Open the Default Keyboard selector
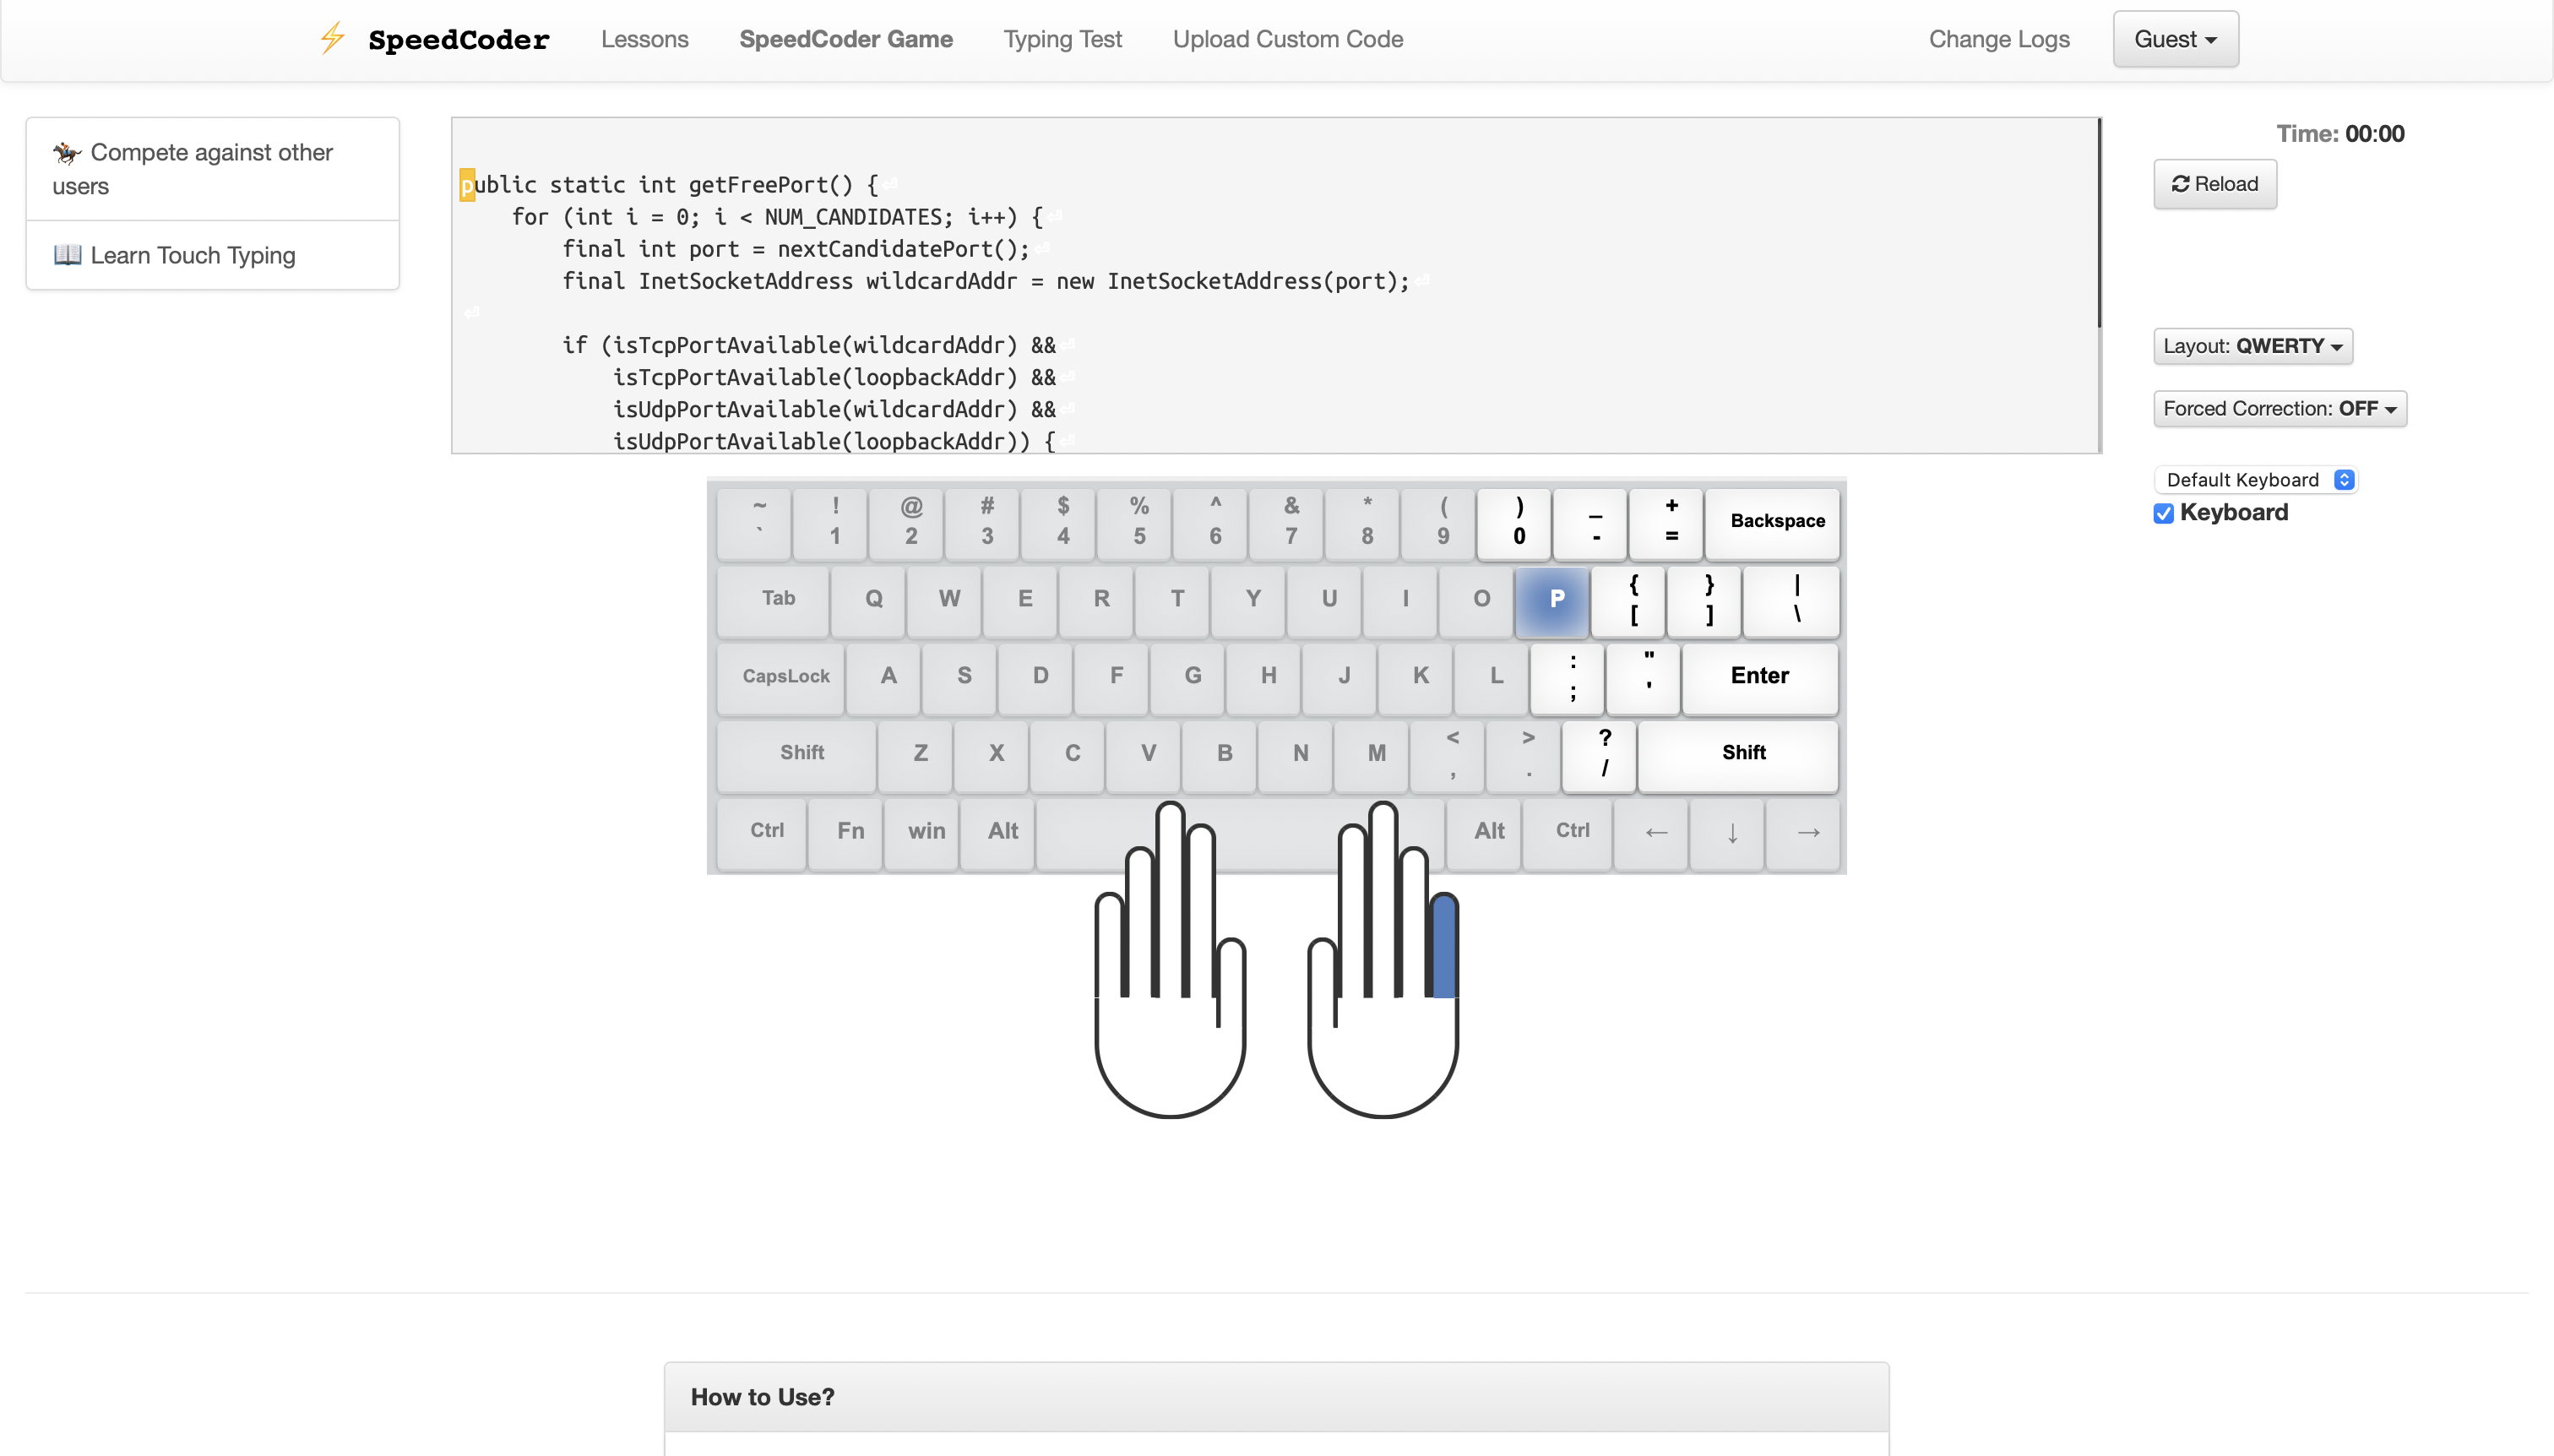This screenshot has width=2554, height=1456. pyautogui.click(x=2256, y=479)
